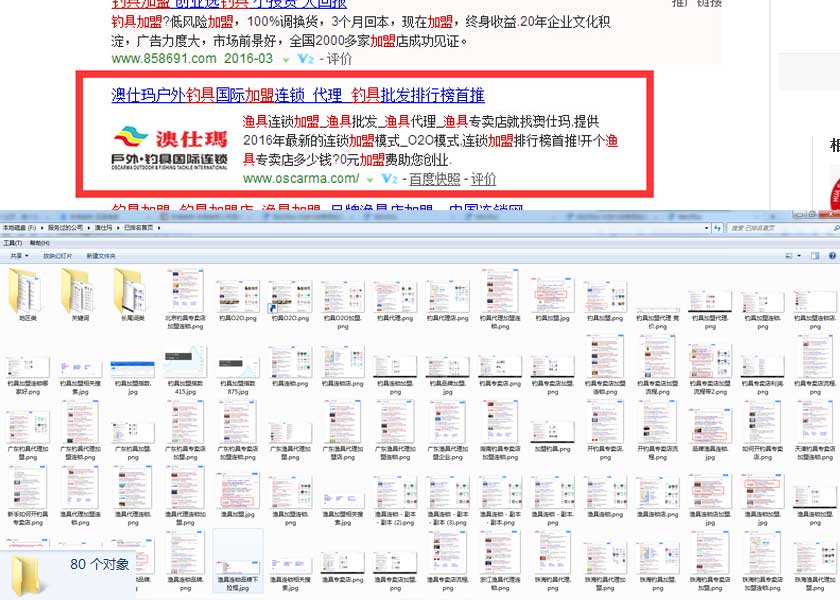Open the 长尾词类 folder
This screenshot has width=840, height=600.
(132, 294)
